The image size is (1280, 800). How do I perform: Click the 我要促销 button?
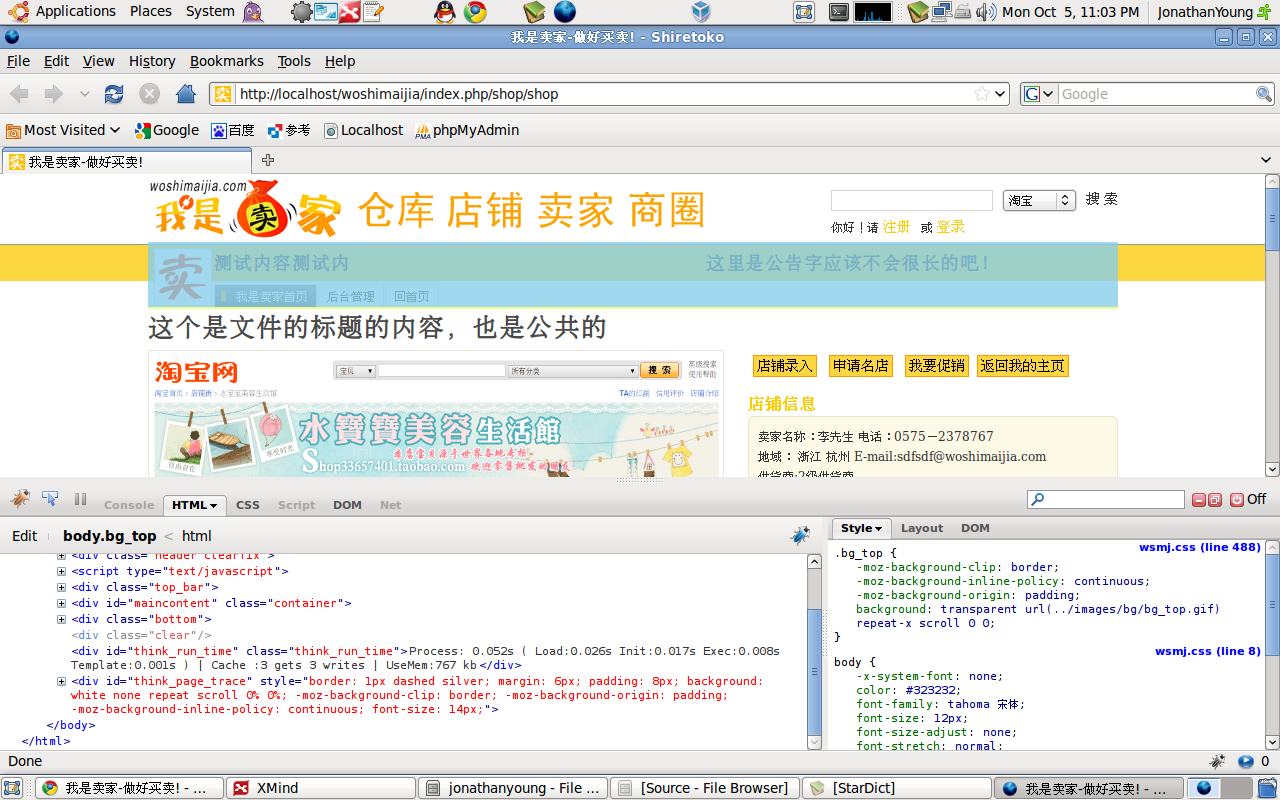click(937, 366)
